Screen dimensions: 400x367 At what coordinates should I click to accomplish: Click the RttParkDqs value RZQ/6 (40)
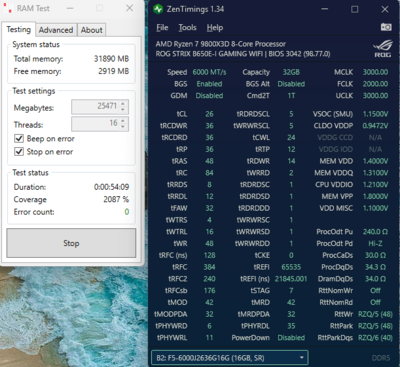click(375, 338)
